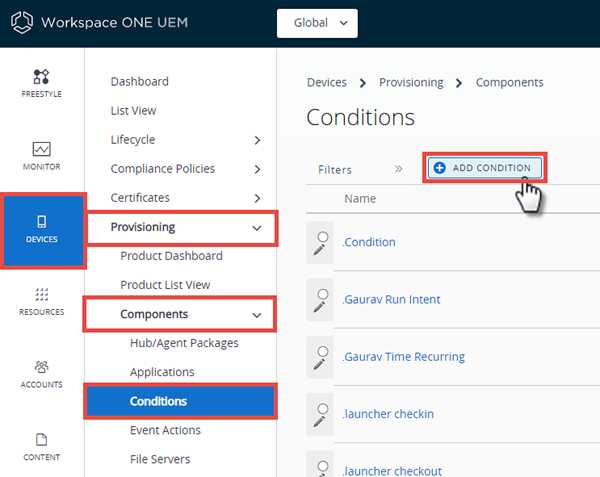Open the .Condition link
The width and height of the screenshot is (600, 477).
[369, 242]
